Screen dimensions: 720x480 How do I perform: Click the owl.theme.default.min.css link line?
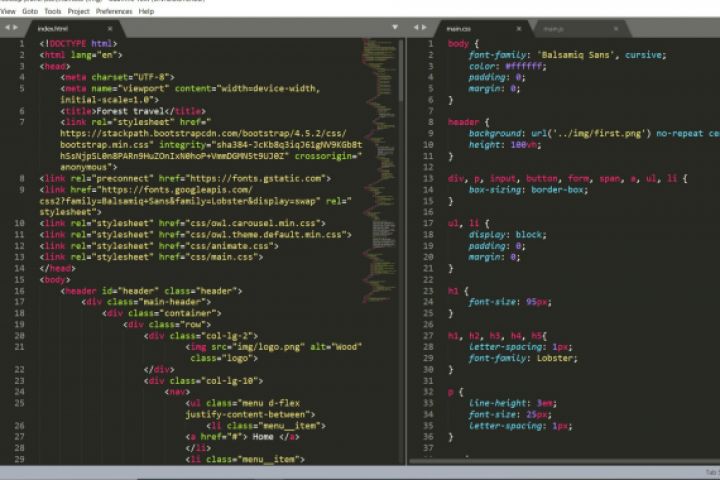pyautogui.click(x=196, y=235)
